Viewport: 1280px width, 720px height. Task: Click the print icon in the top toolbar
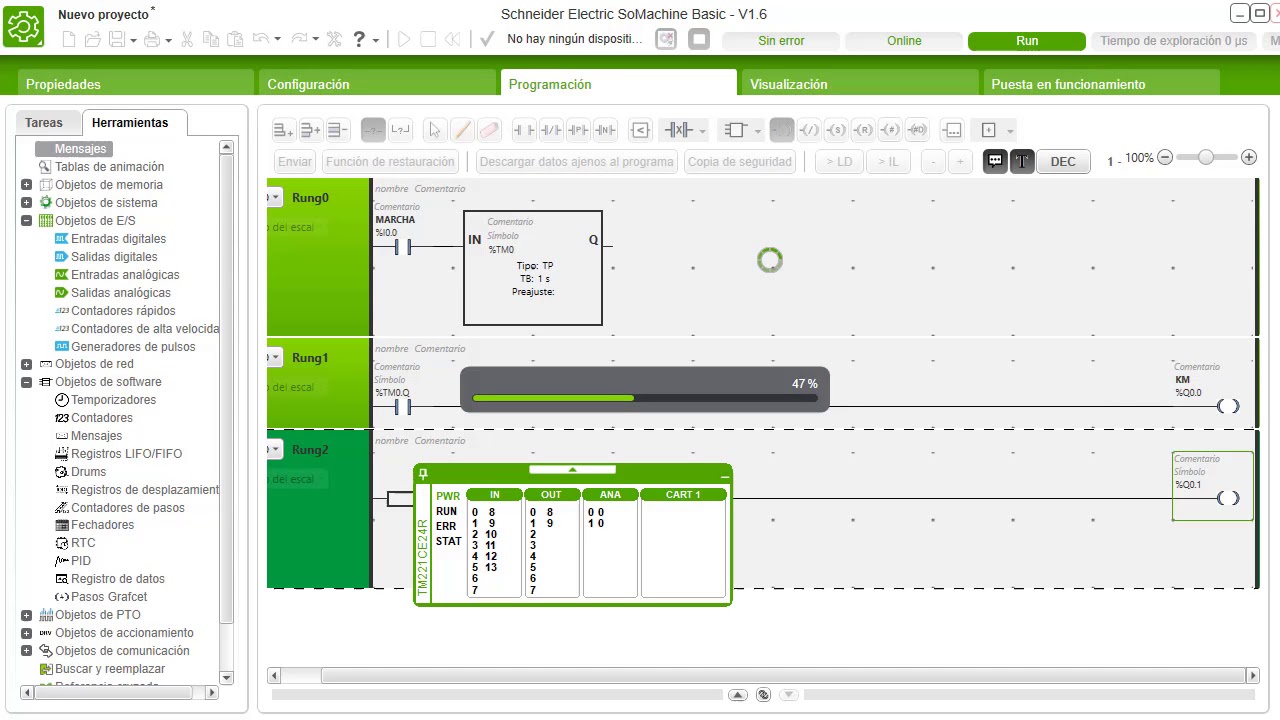click(x=152, y=40)
